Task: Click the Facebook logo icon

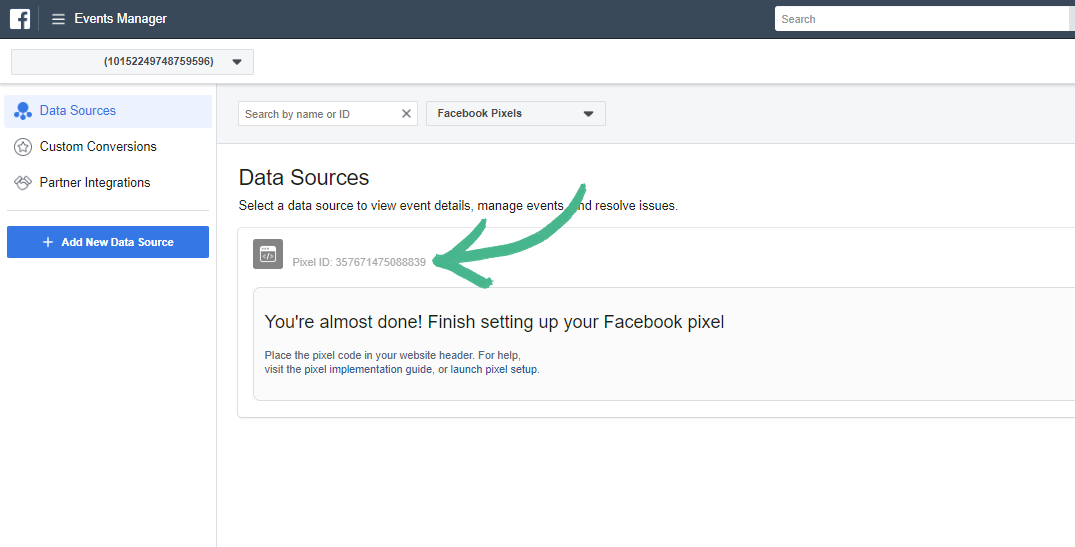Action: (19, 19)
